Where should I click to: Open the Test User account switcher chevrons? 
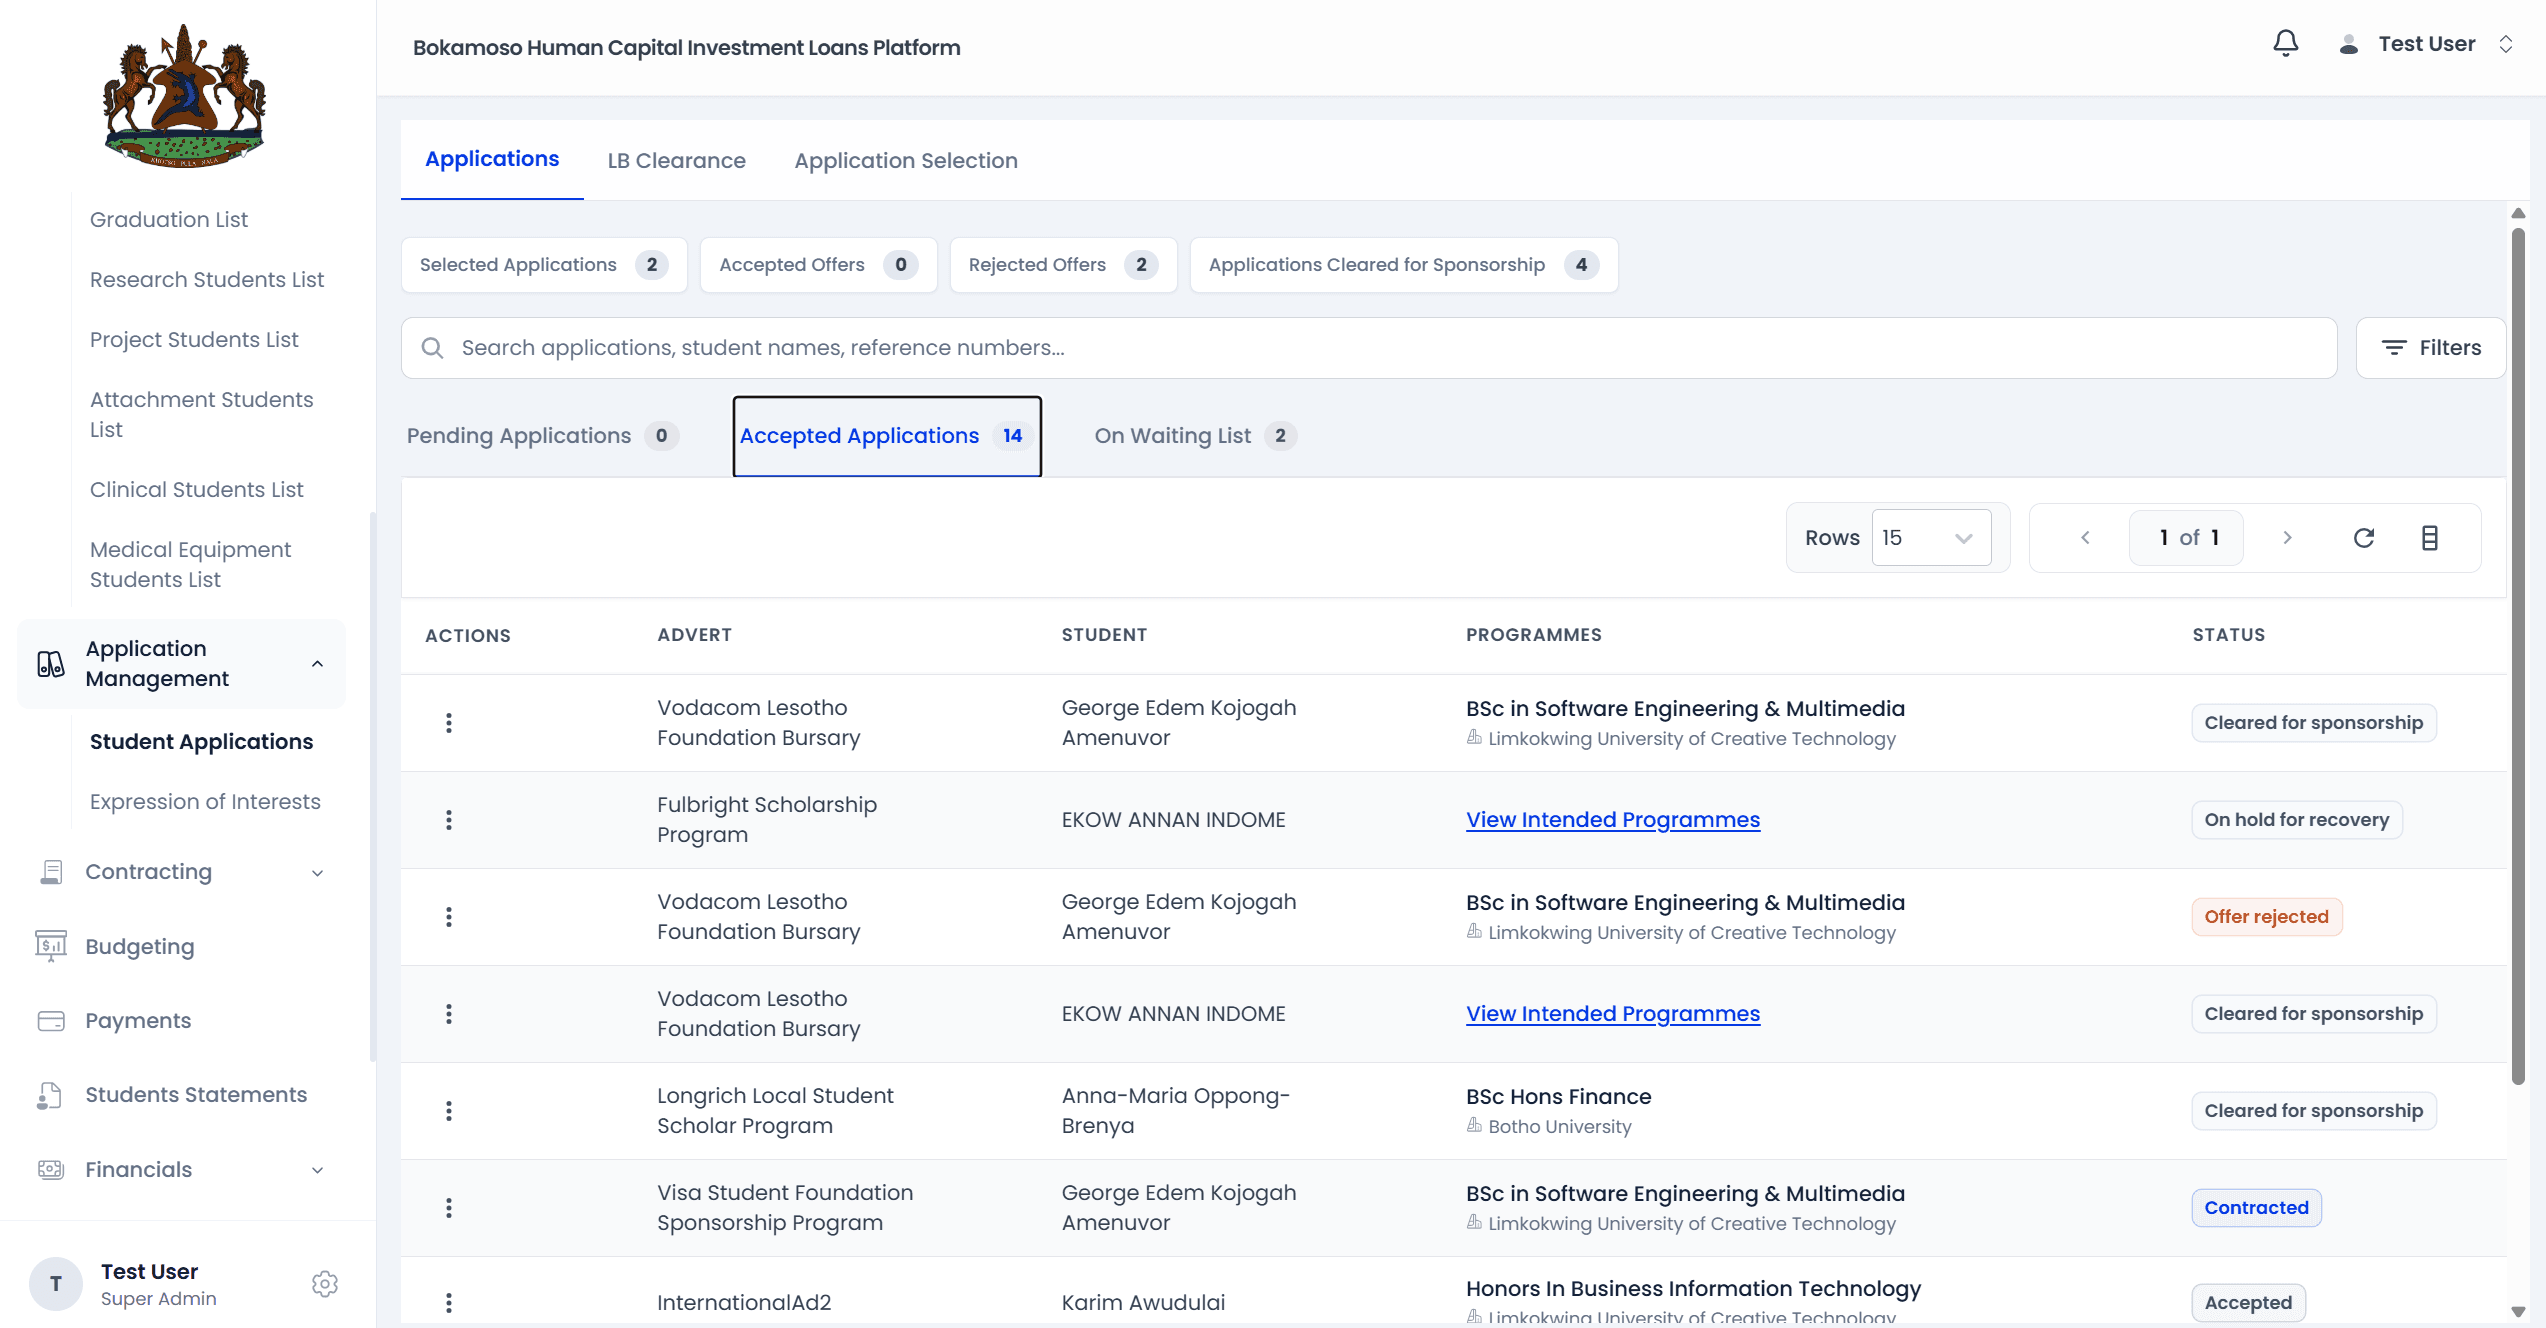pyautogui.click(x=2506, y=45)
